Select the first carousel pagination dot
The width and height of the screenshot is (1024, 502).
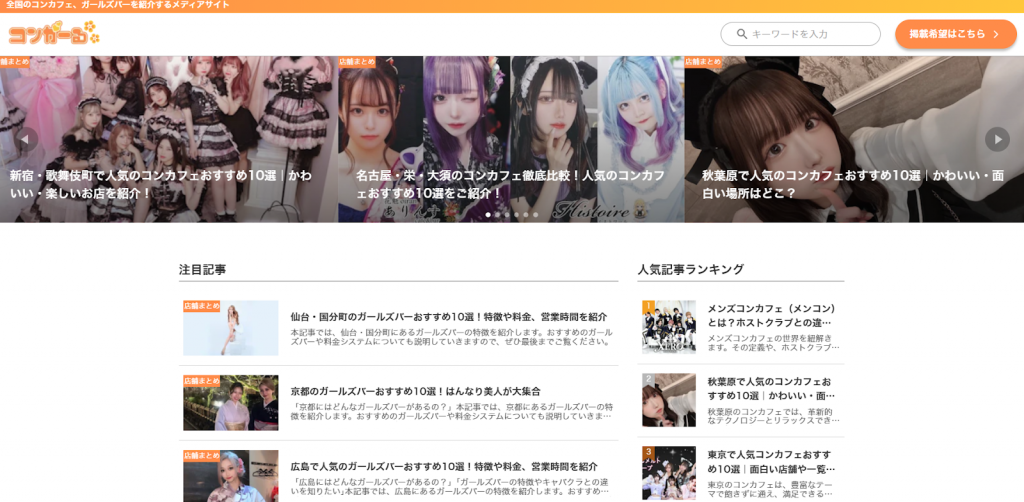click(x=488, y=214)
